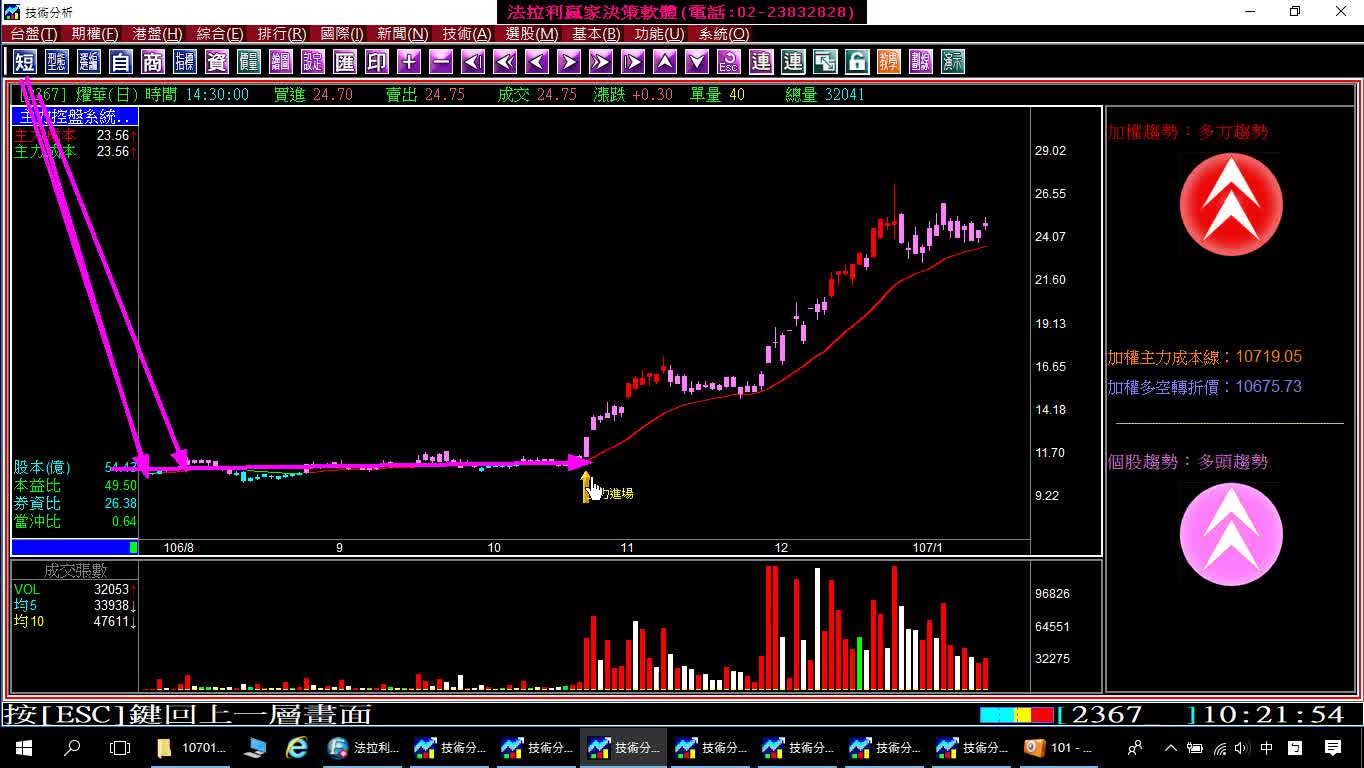Open the 技術(A) menu
1364x768 pixels.
pos(467,34)
